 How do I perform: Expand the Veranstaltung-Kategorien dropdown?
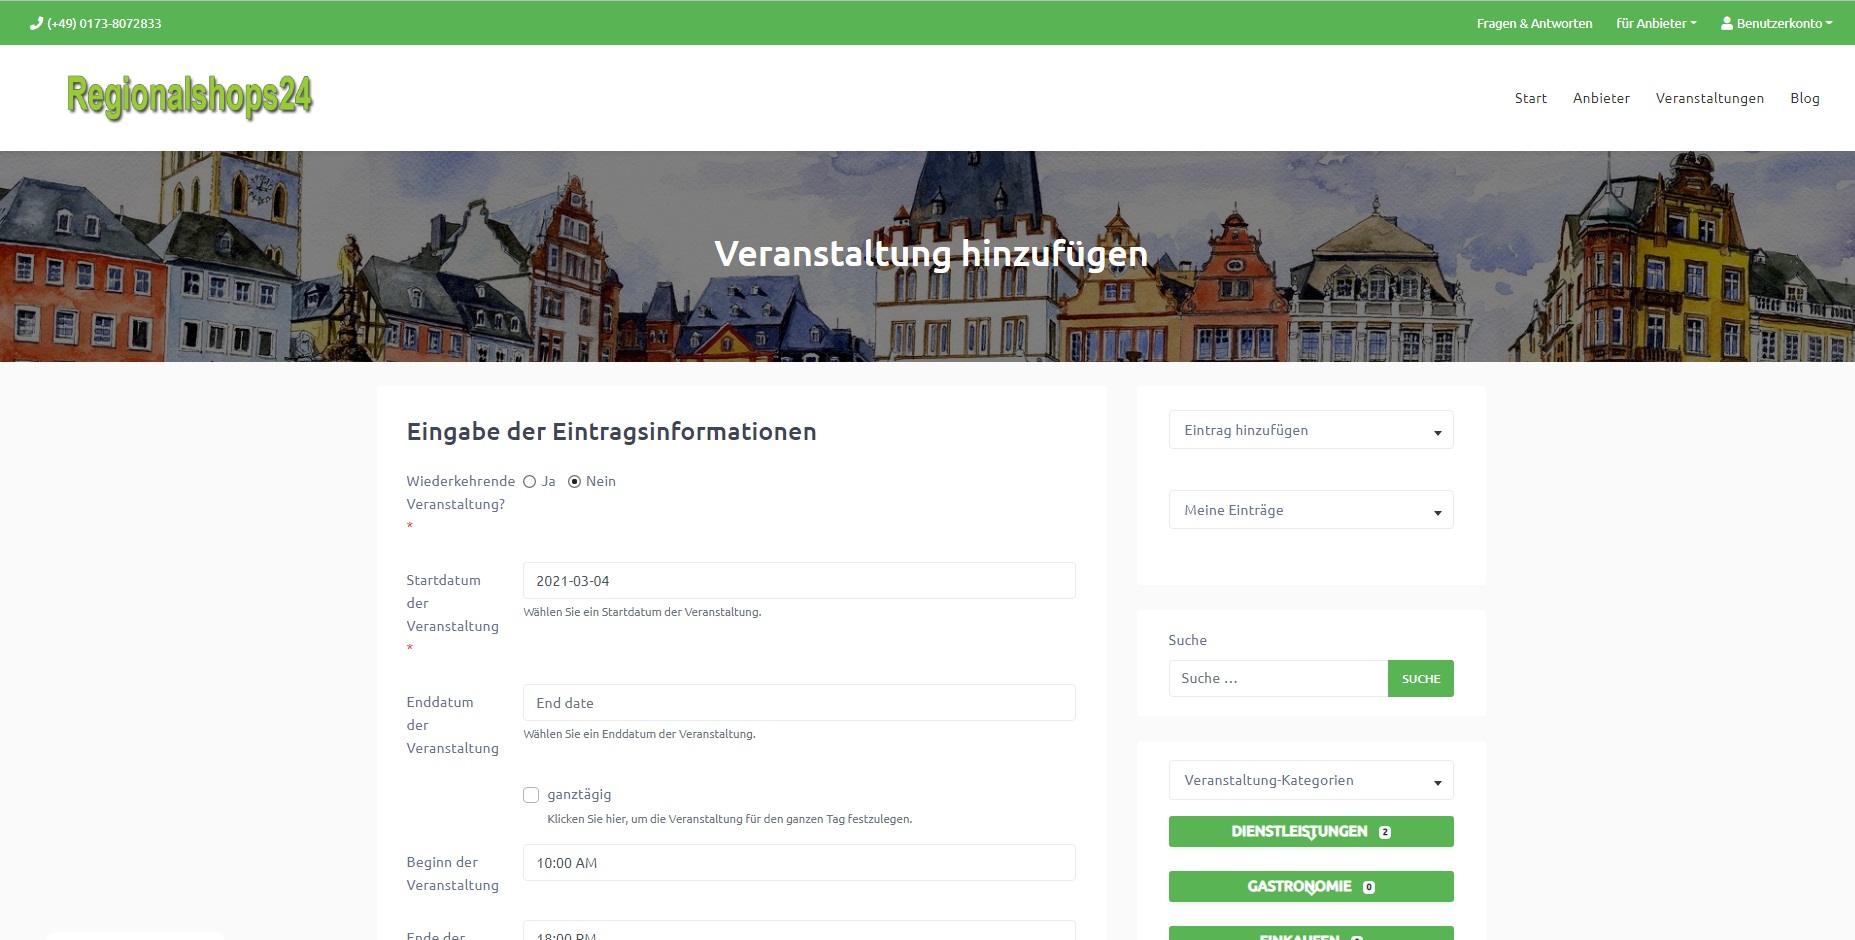[x=1310, y=781]
